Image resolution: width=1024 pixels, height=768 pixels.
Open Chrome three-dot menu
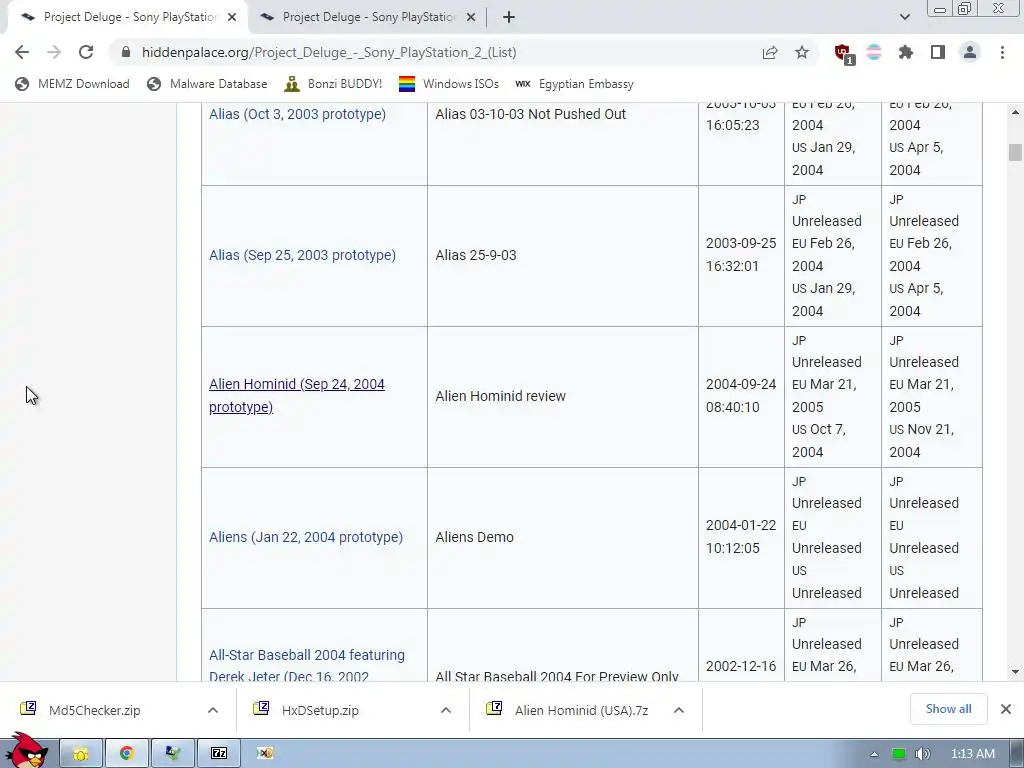[1002, 52]
